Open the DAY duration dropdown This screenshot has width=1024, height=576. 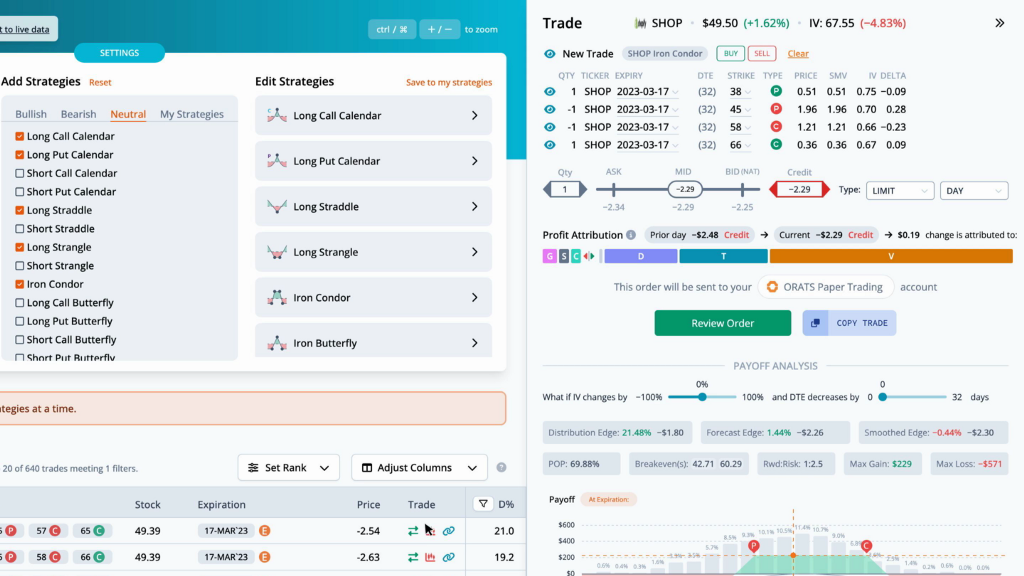(974, 191)
